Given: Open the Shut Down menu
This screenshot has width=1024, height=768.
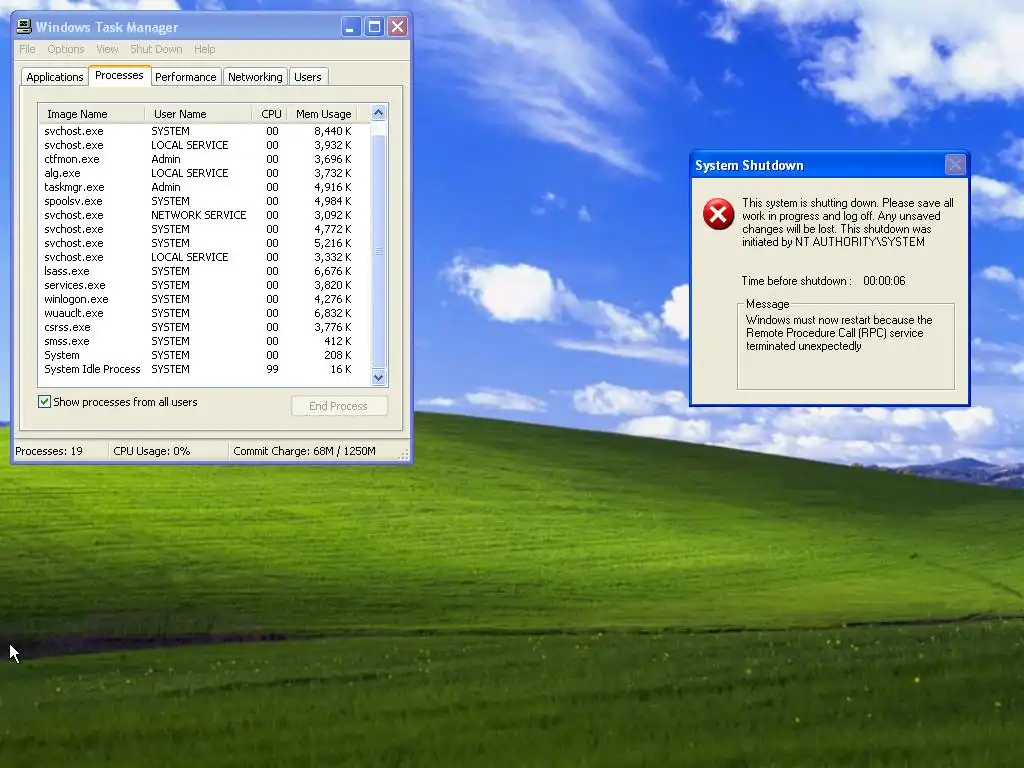Looking at the screenshot, I should point(156,49).
